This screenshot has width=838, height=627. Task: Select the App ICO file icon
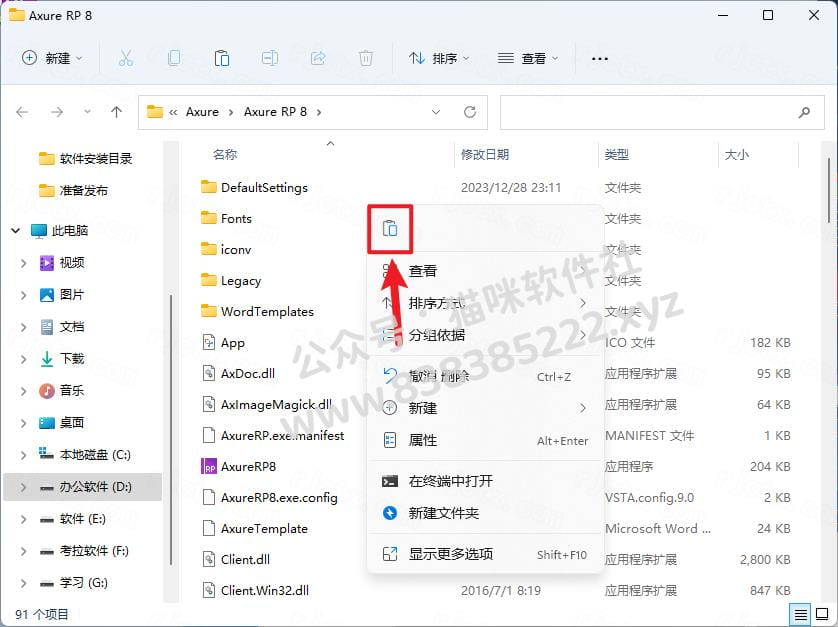[x=209, y=342]
